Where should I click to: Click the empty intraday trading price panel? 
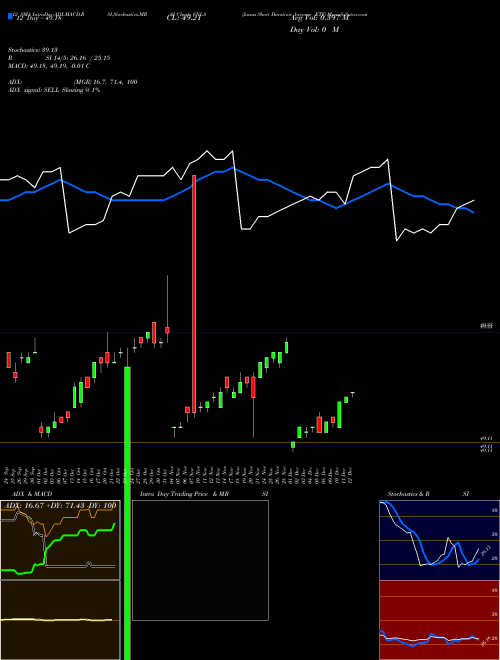tap(200, 560)
